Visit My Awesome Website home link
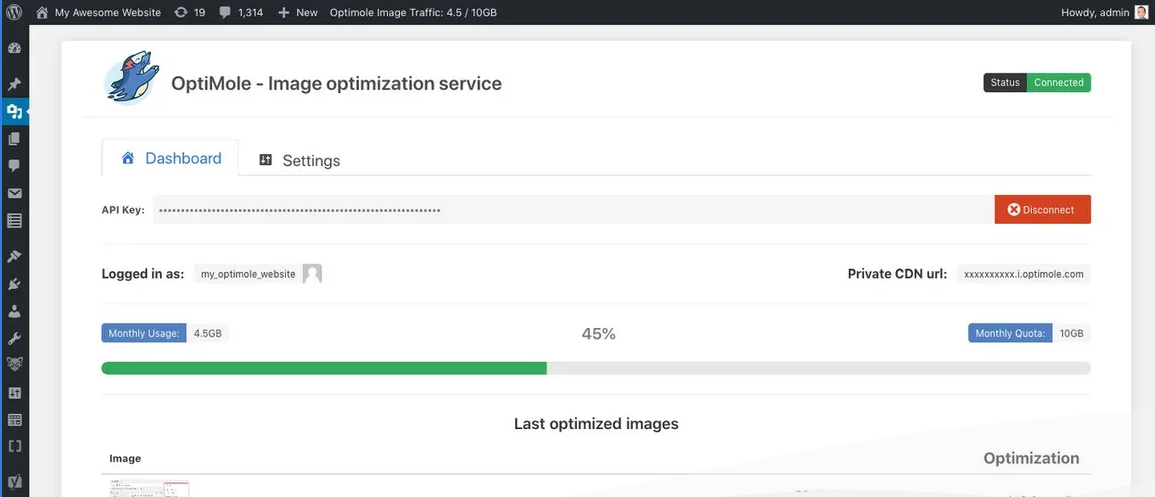1155x497 pixels. [x=98, y=13]
